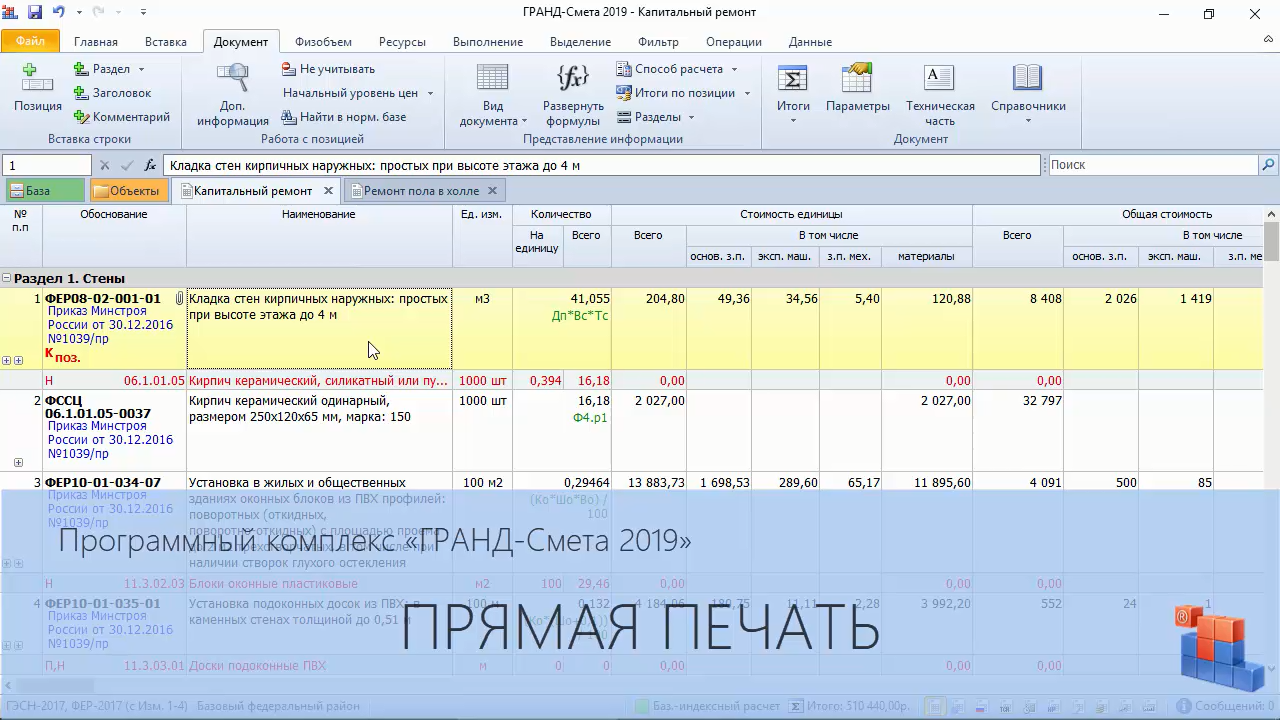Switch to the Вставка ribbon tab
This screenshot has width=1280, height=720.
pyautogui.click(x=166, y=42)
